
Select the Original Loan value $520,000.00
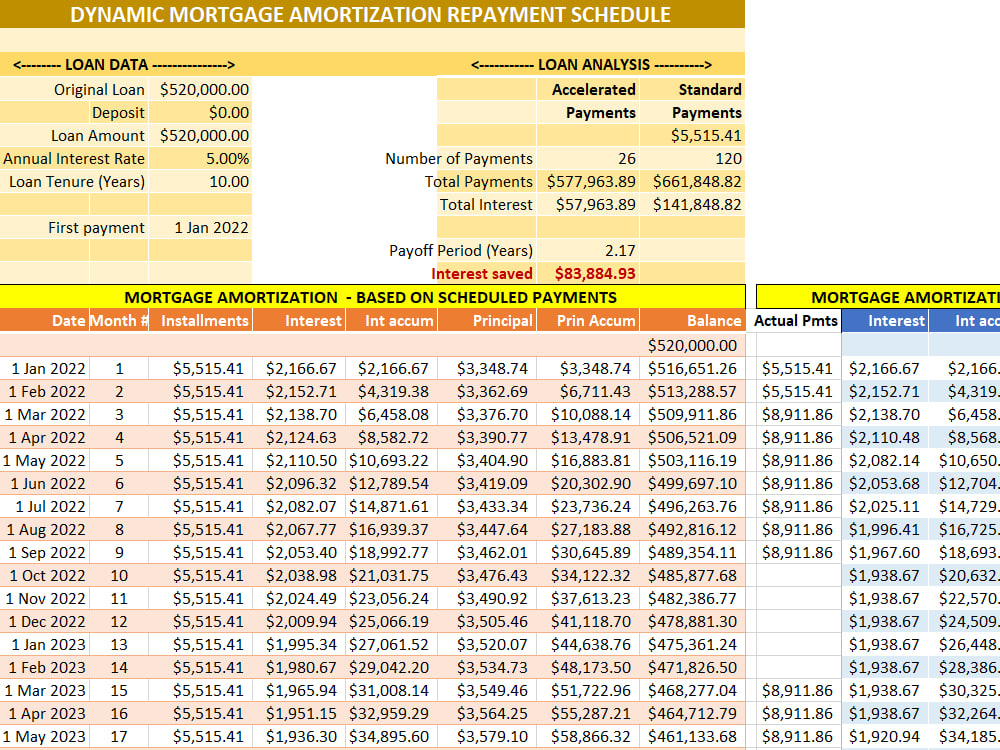[200, 89]
